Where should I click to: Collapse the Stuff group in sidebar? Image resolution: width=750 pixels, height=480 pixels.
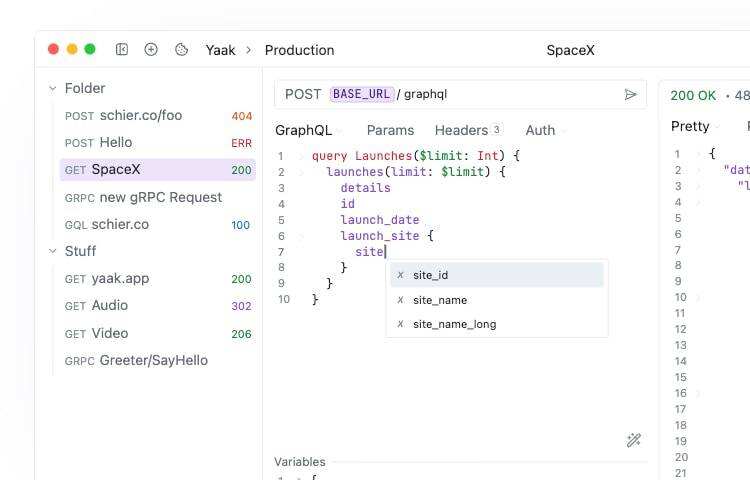tap(52, 252)
